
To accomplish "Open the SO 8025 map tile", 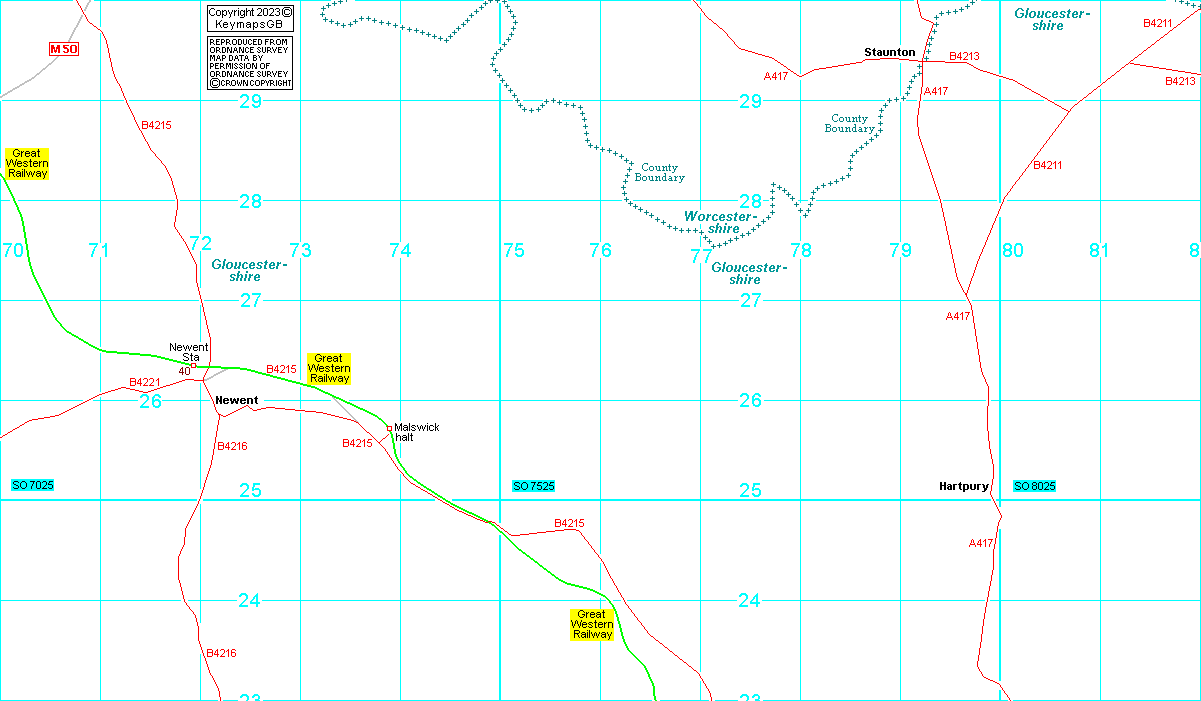I will pos(1034,486).
